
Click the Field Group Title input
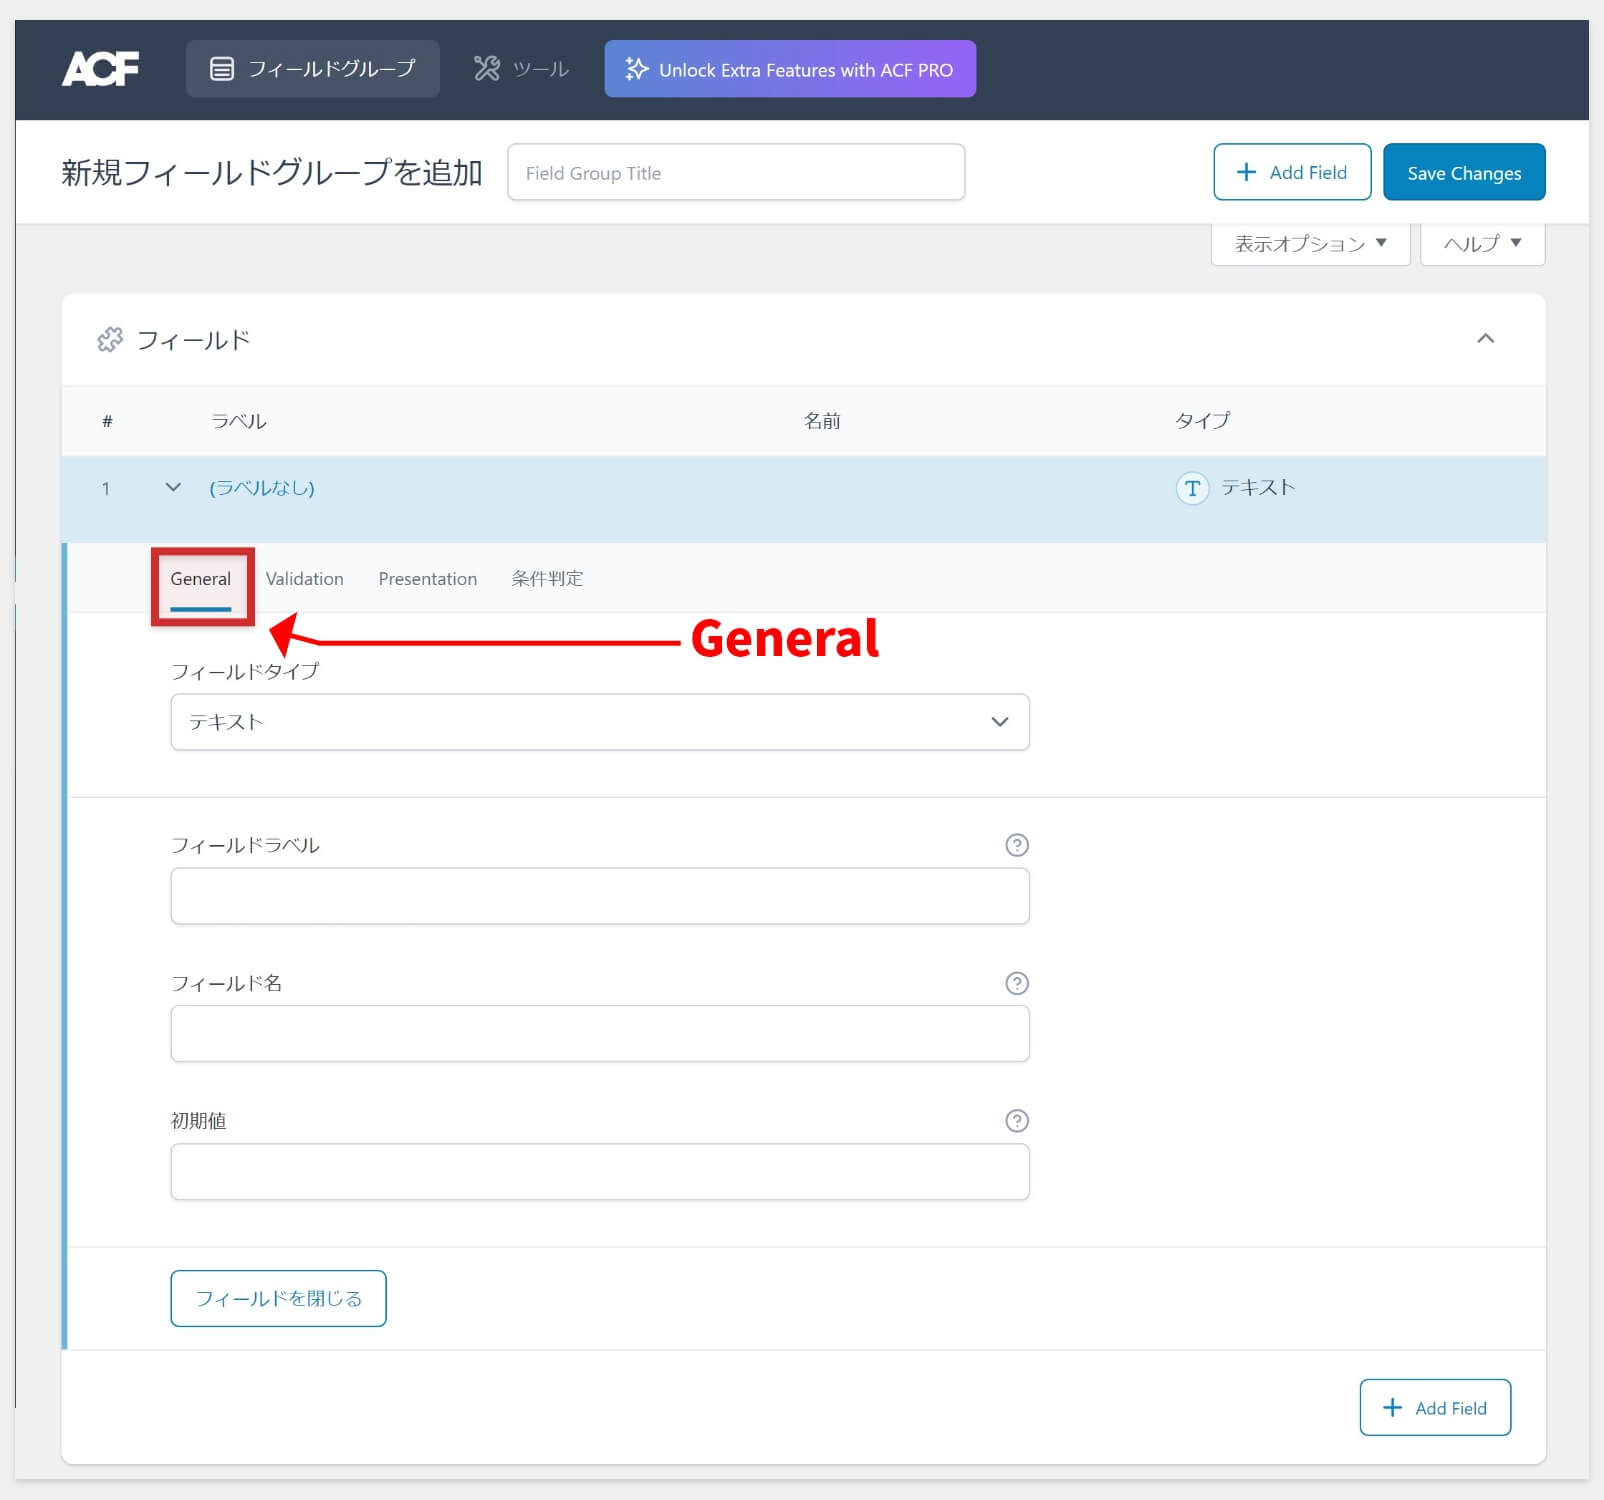(x=736, y=172)
